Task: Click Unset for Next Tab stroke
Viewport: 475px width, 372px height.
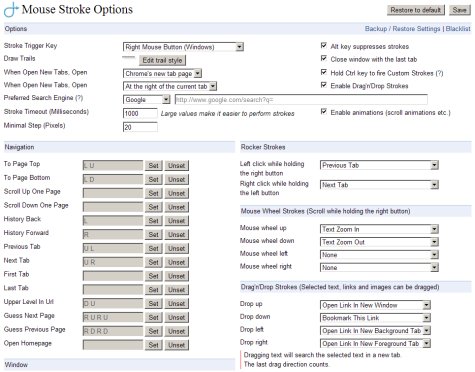Action: (x=177, y=262)
